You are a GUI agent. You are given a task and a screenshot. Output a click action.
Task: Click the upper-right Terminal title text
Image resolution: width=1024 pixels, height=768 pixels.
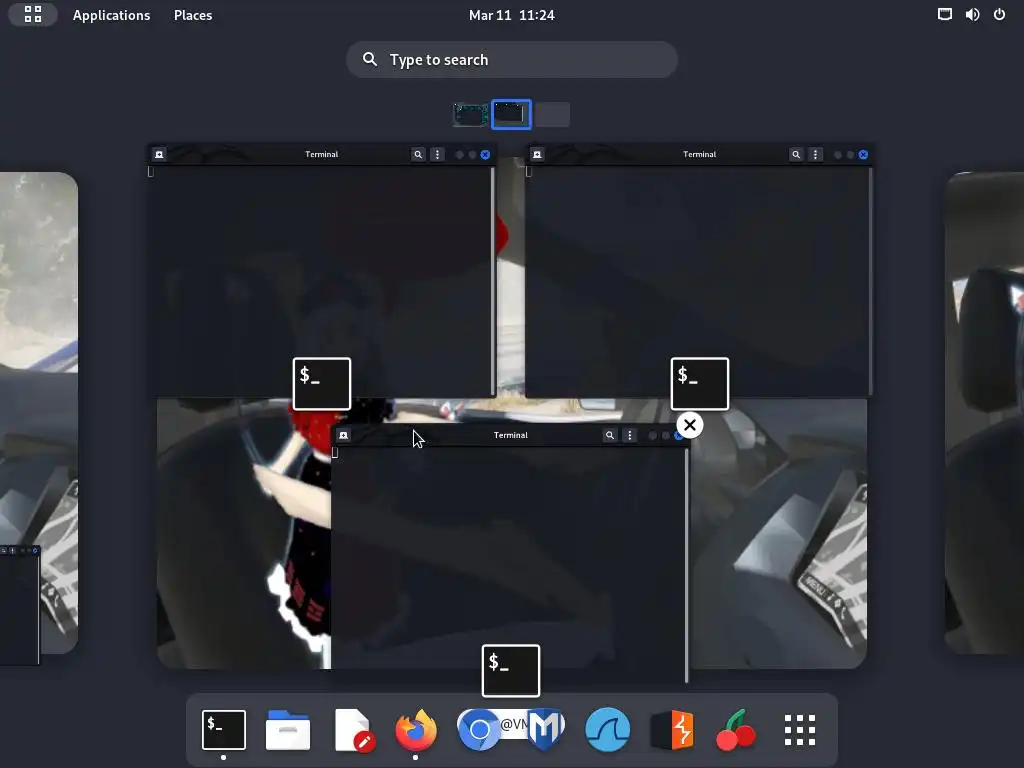pyautogui.click(x=699, y=155)
